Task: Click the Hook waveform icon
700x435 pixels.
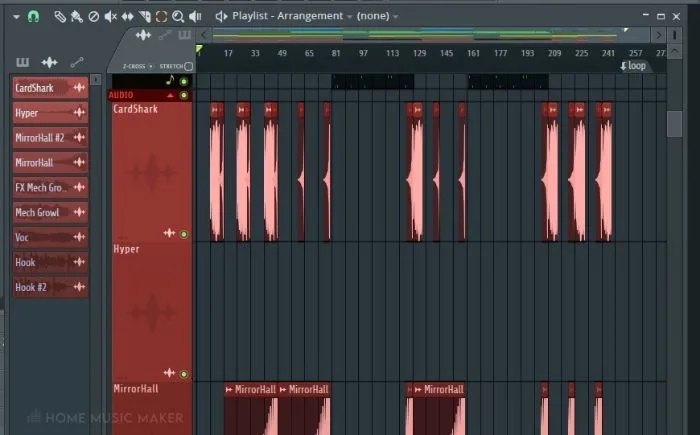Action: tap(79, 262)
